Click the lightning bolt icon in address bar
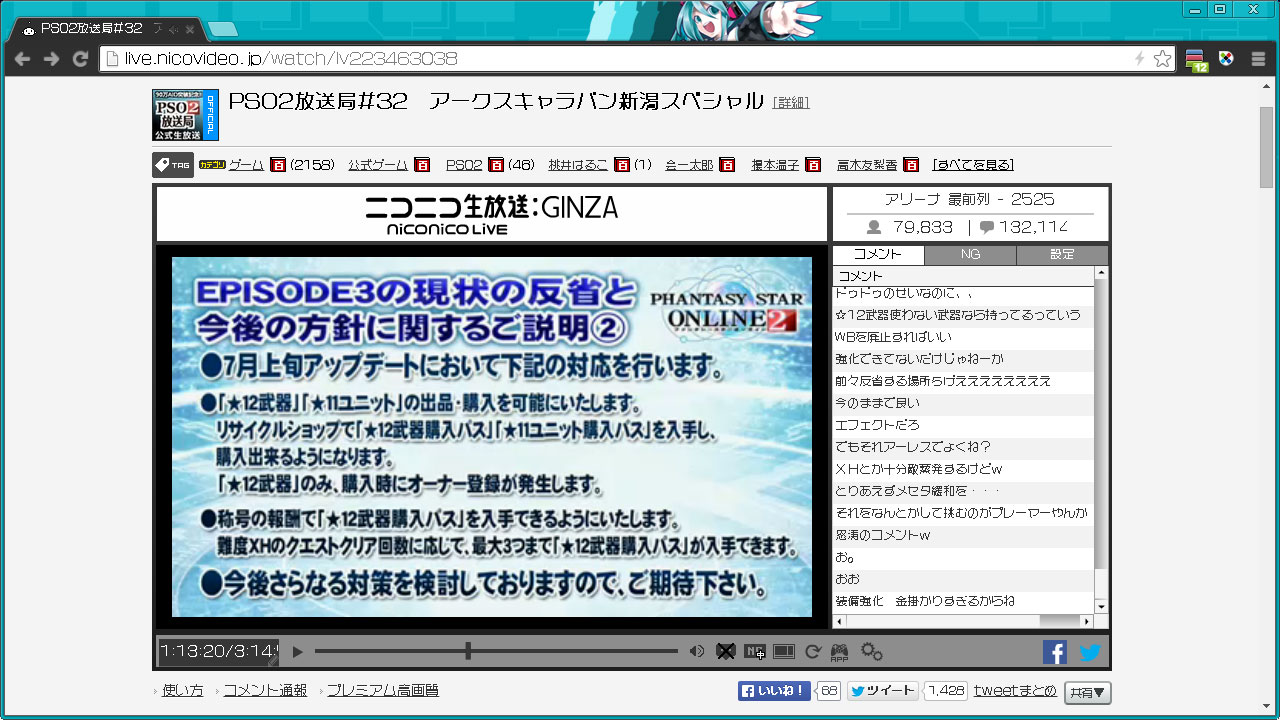This screenshot has height=720, width=1280. click(x=1139, y=59)
